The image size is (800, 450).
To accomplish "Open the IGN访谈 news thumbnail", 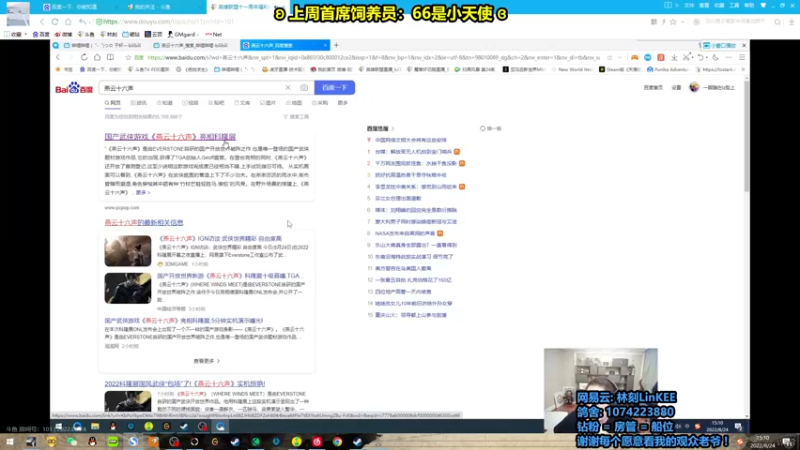I will [x=128, y=251].
